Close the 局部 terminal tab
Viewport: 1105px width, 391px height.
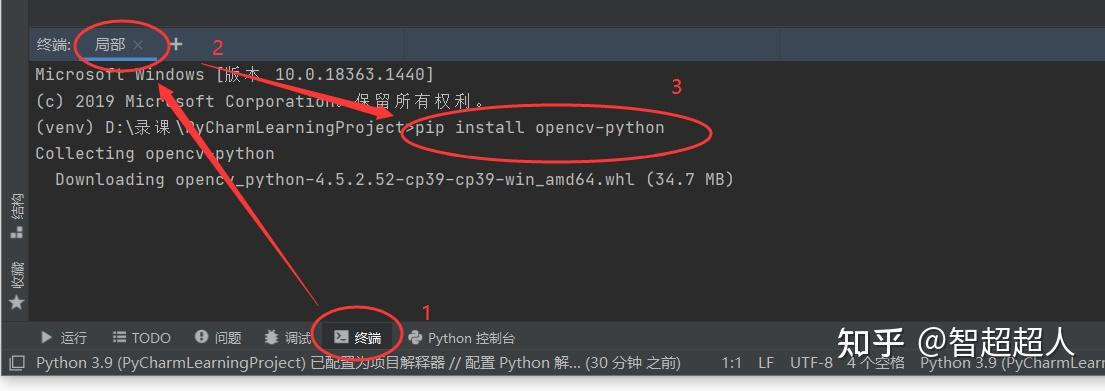tap(139, 45)
